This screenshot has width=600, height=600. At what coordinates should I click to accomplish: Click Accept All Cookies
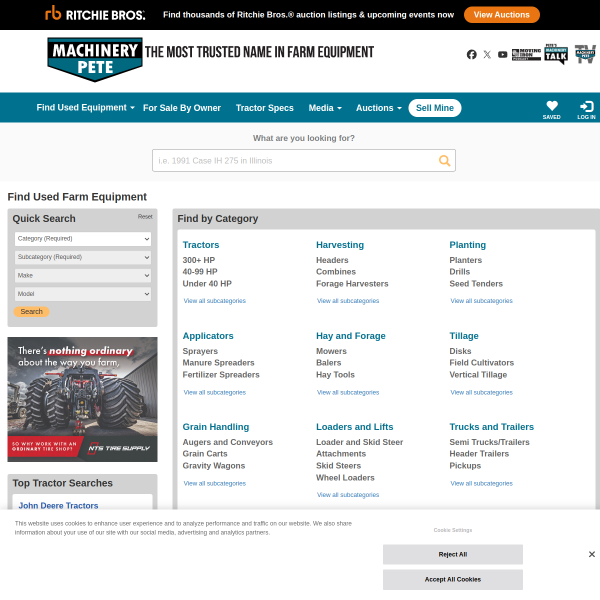pyautogui.click(x=453, y=579)
